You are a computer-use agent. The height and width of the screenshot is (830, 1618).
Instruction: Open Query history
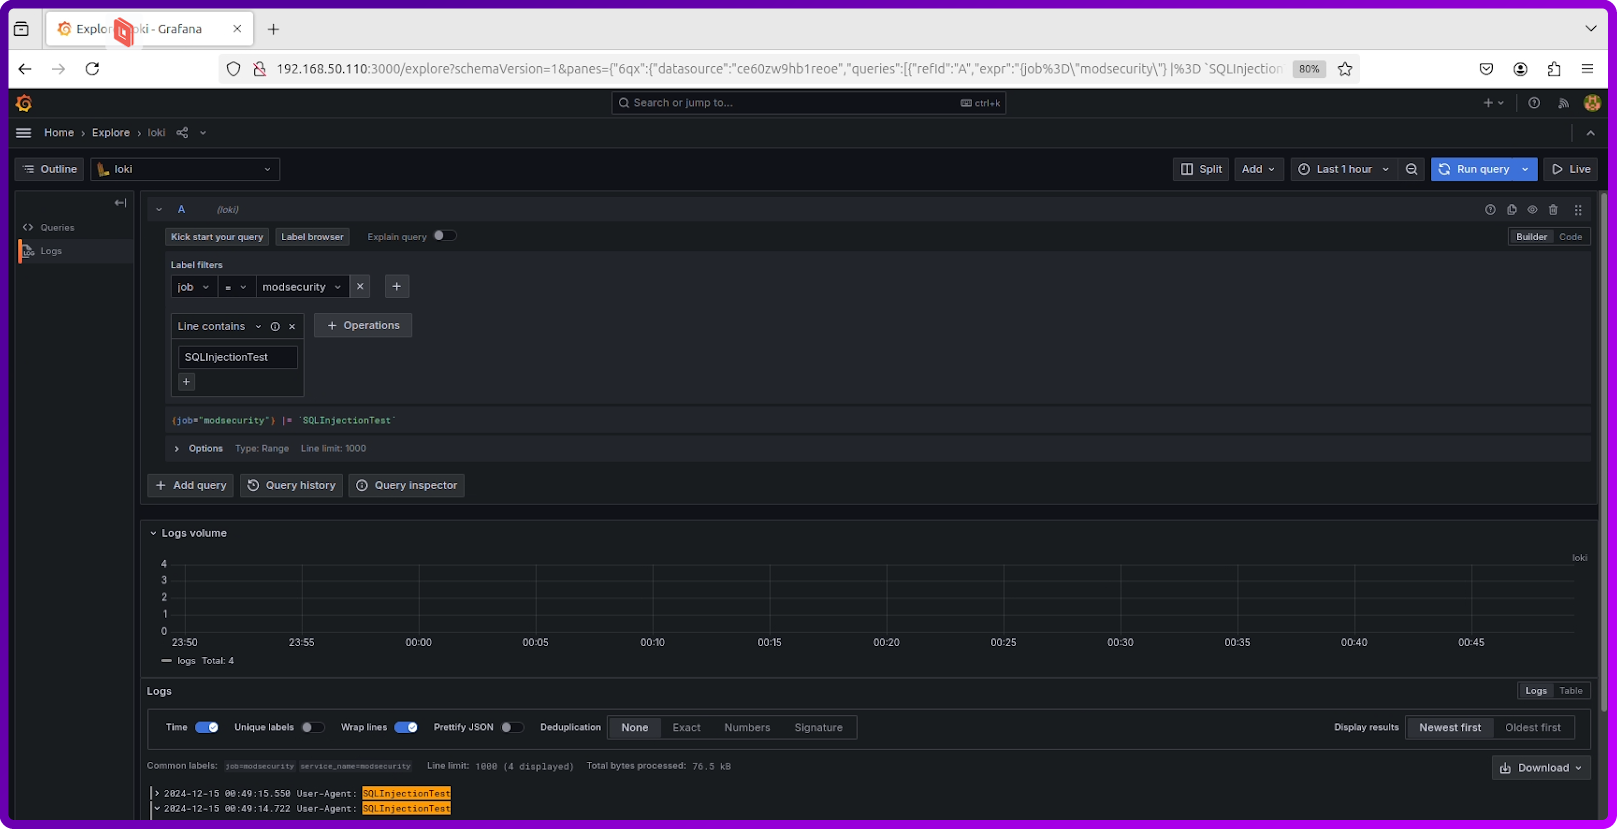tap(291, 486)
